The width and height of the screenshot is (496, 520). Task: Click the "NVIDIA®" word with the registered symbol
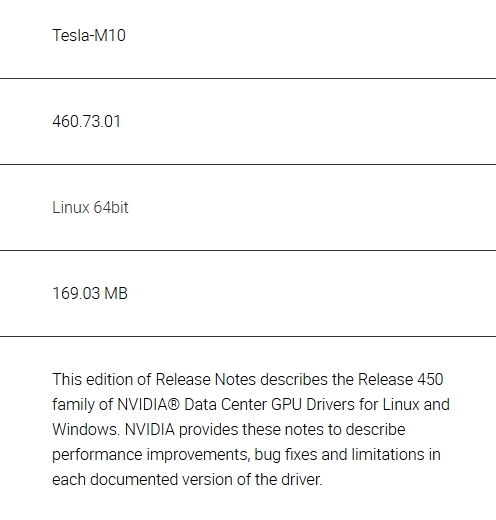pyautogui.click(x=149, y=404)
